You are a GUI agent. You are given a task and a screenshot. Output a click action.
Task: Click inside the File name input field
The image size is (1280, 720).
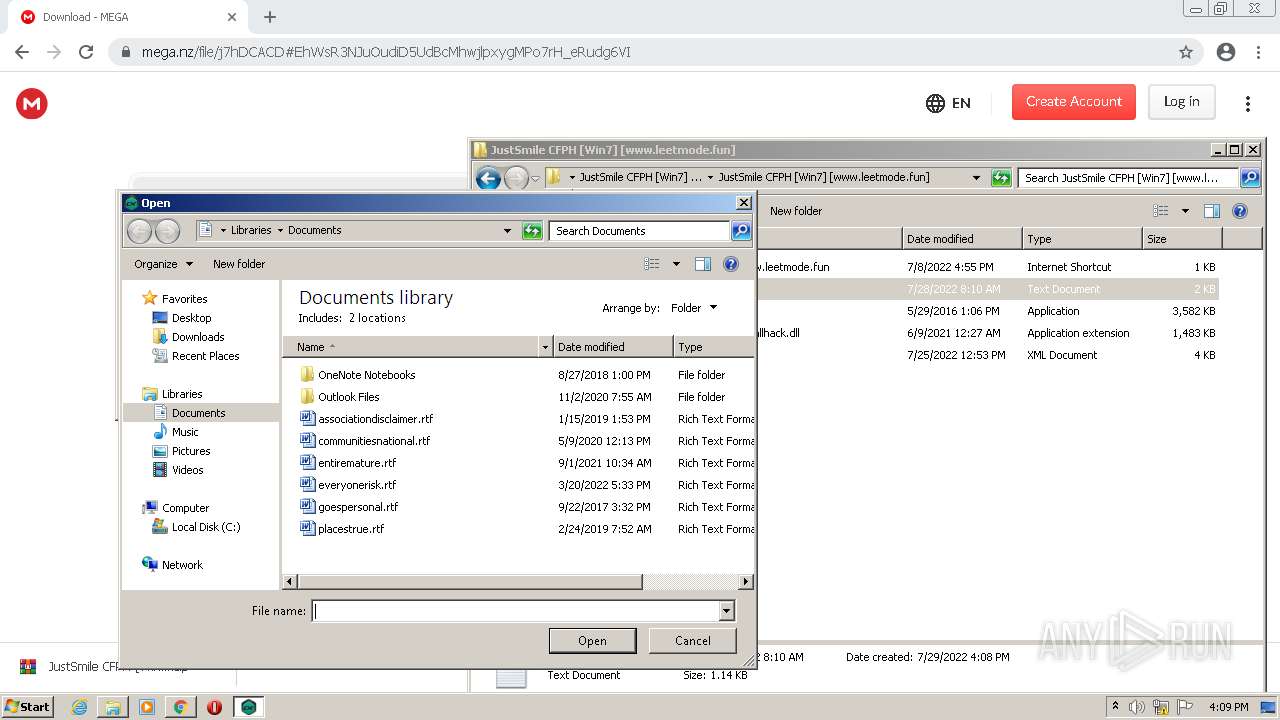[517, 611]
